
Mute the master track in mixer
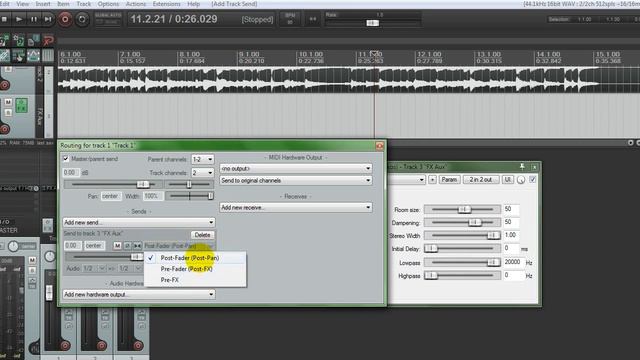32,260
